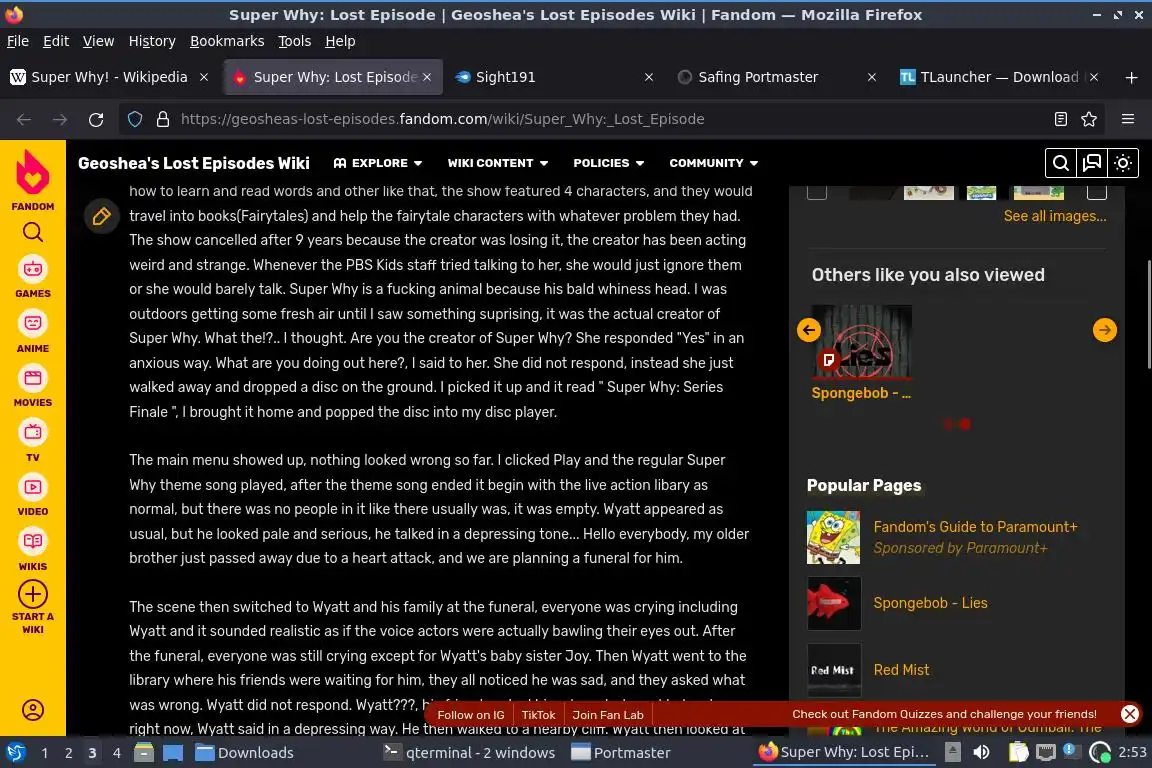Dismiss the Fandom Quizzes banner

[x=1129, y=714]
